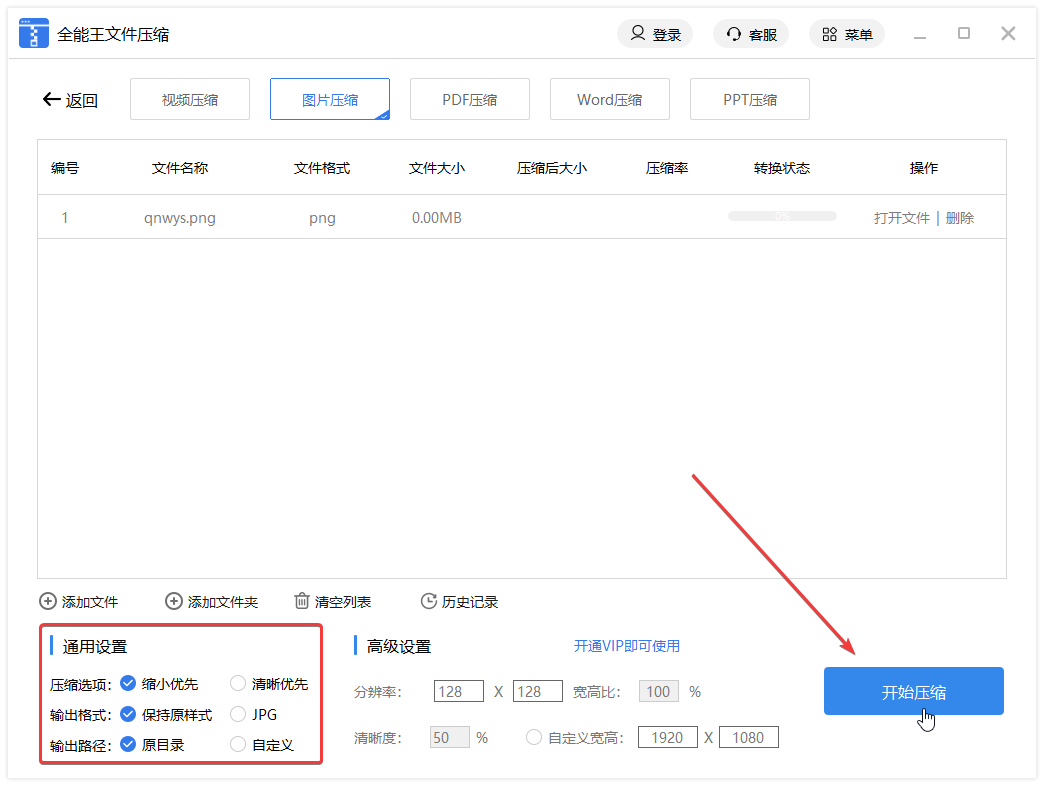
Task: Open 客服 customer service headset icon
Action: pyautogui.click(x=733, y=34)
